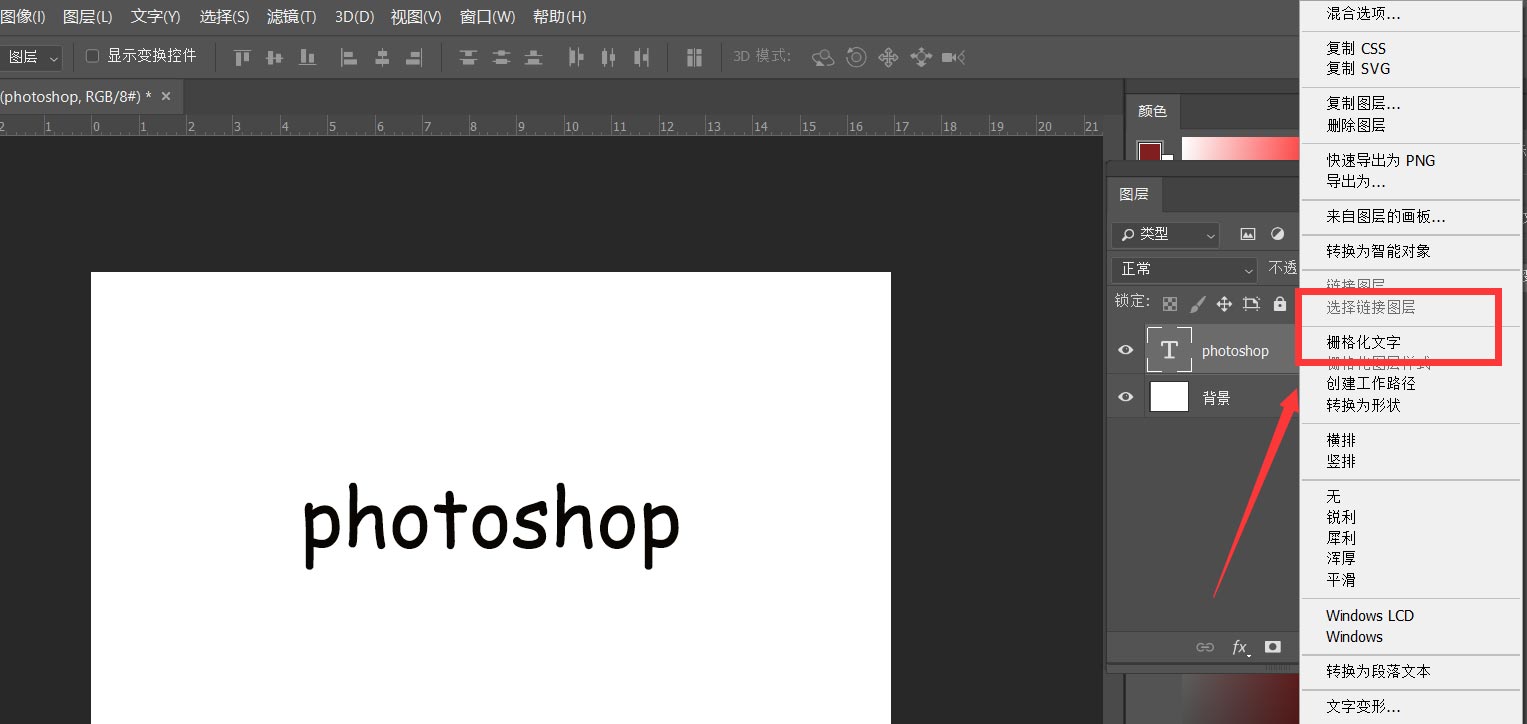Screen dimensions: 1527x724
Task: Click the distribute left edges icon
Action: (x=576, y=58)
